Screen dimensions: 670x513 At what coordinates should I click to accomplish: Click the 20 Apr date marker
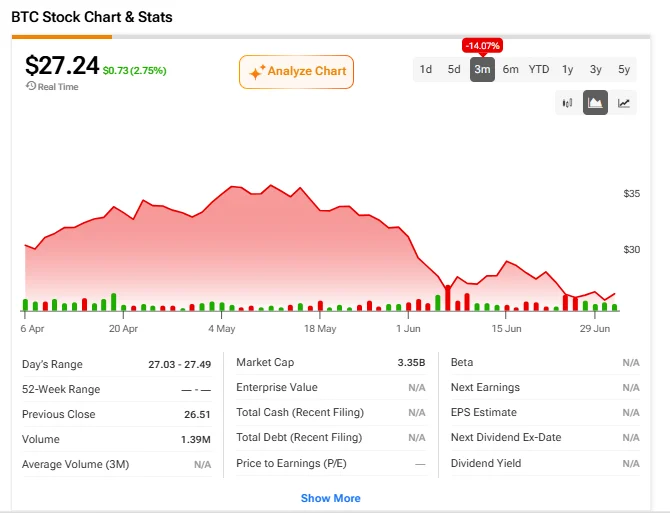tap(123, 328)
